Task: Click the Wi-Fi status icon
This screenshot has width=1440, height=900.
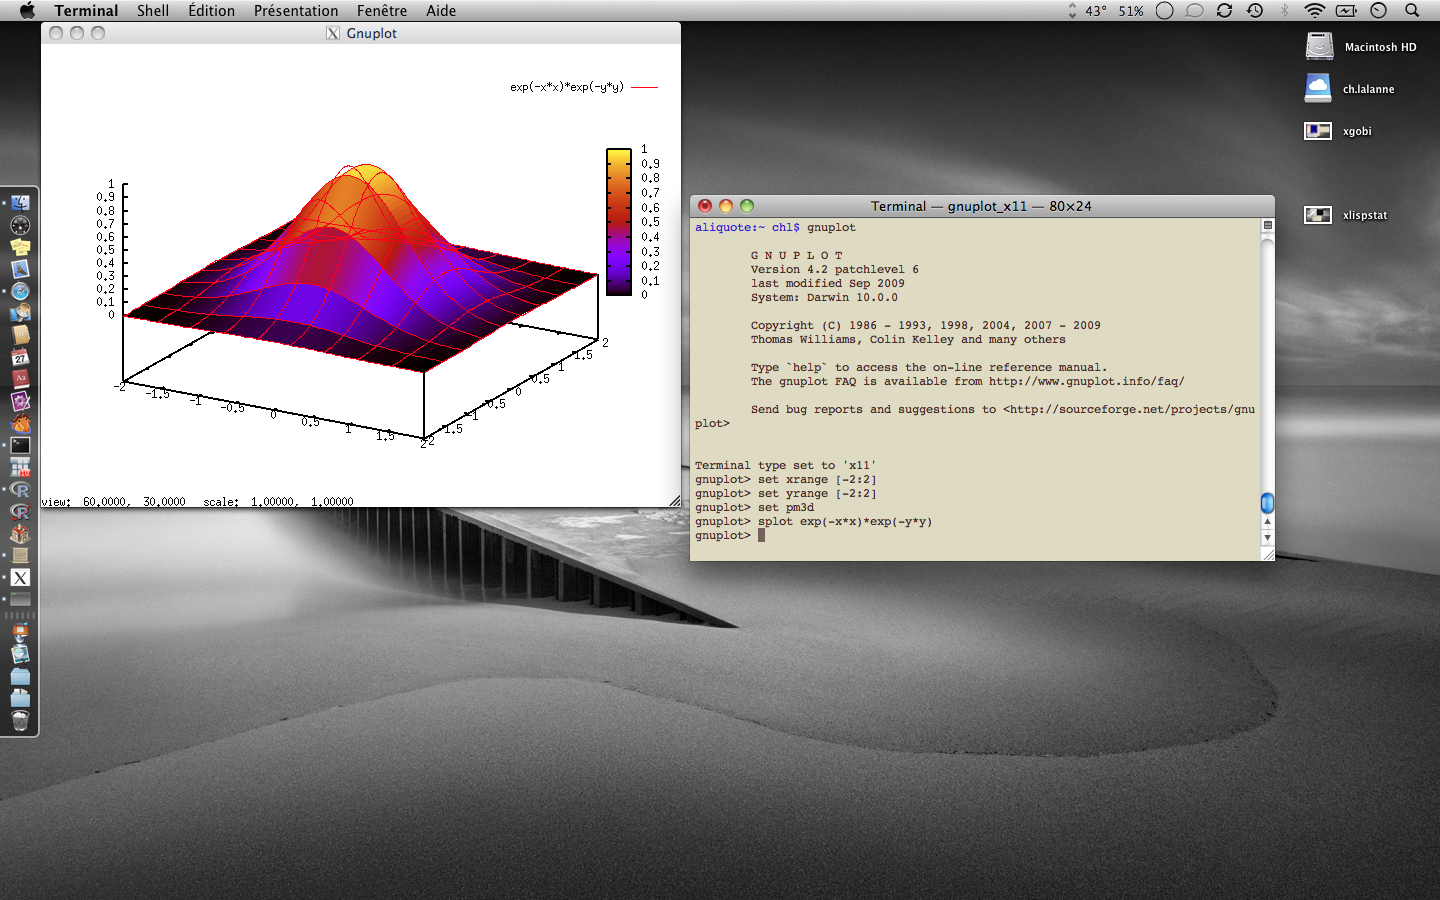Action: point(1314,11)
